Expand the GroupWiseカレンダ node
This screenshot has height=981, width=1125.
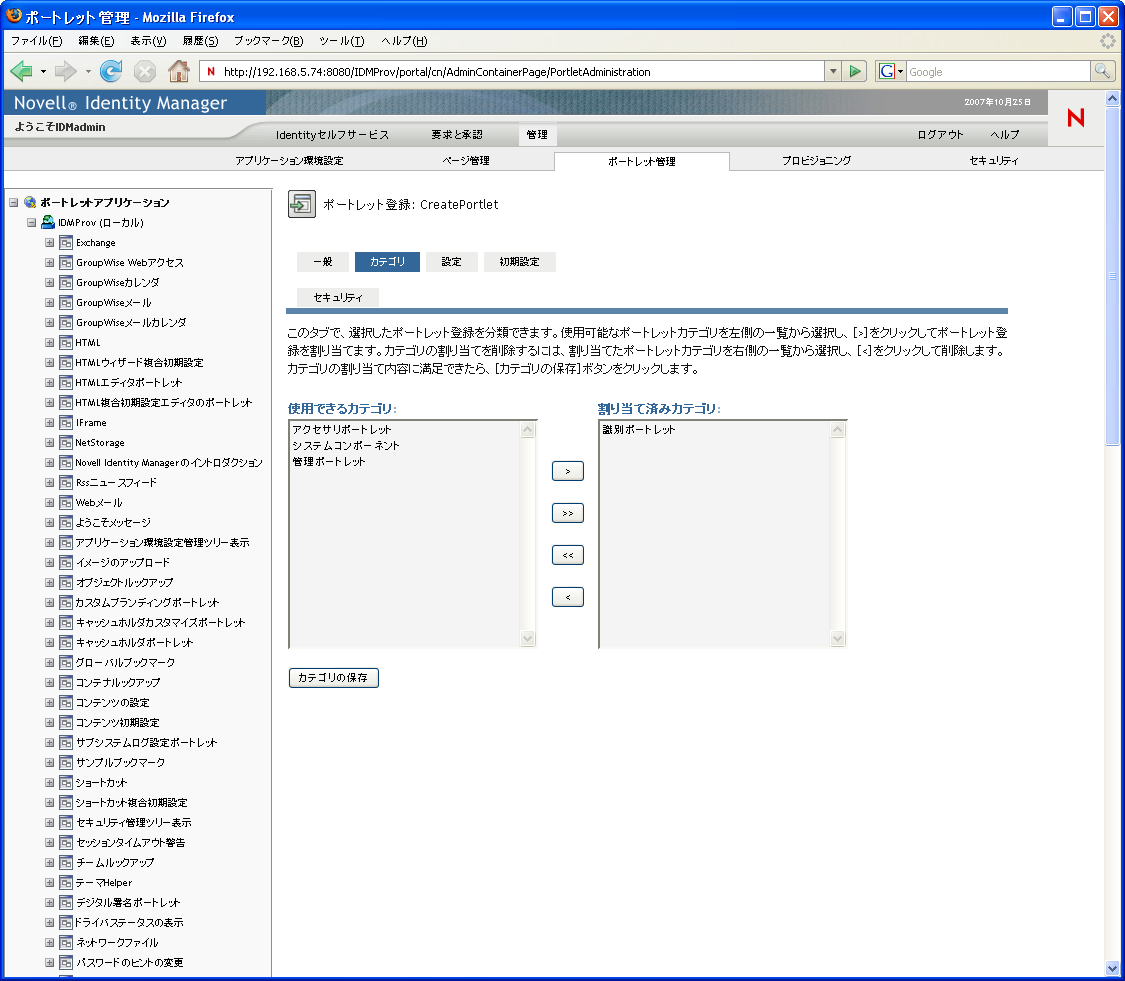(50, 283)
